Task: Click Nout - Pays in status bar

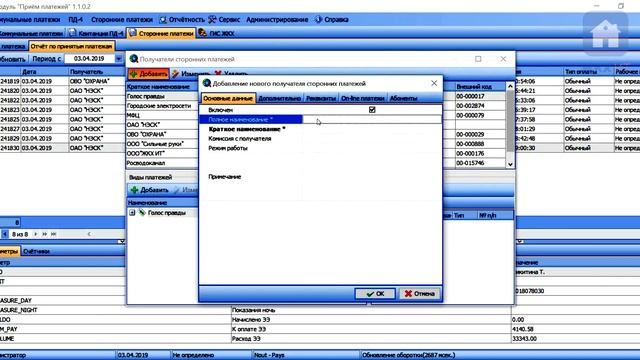Action: coord(269,355)
